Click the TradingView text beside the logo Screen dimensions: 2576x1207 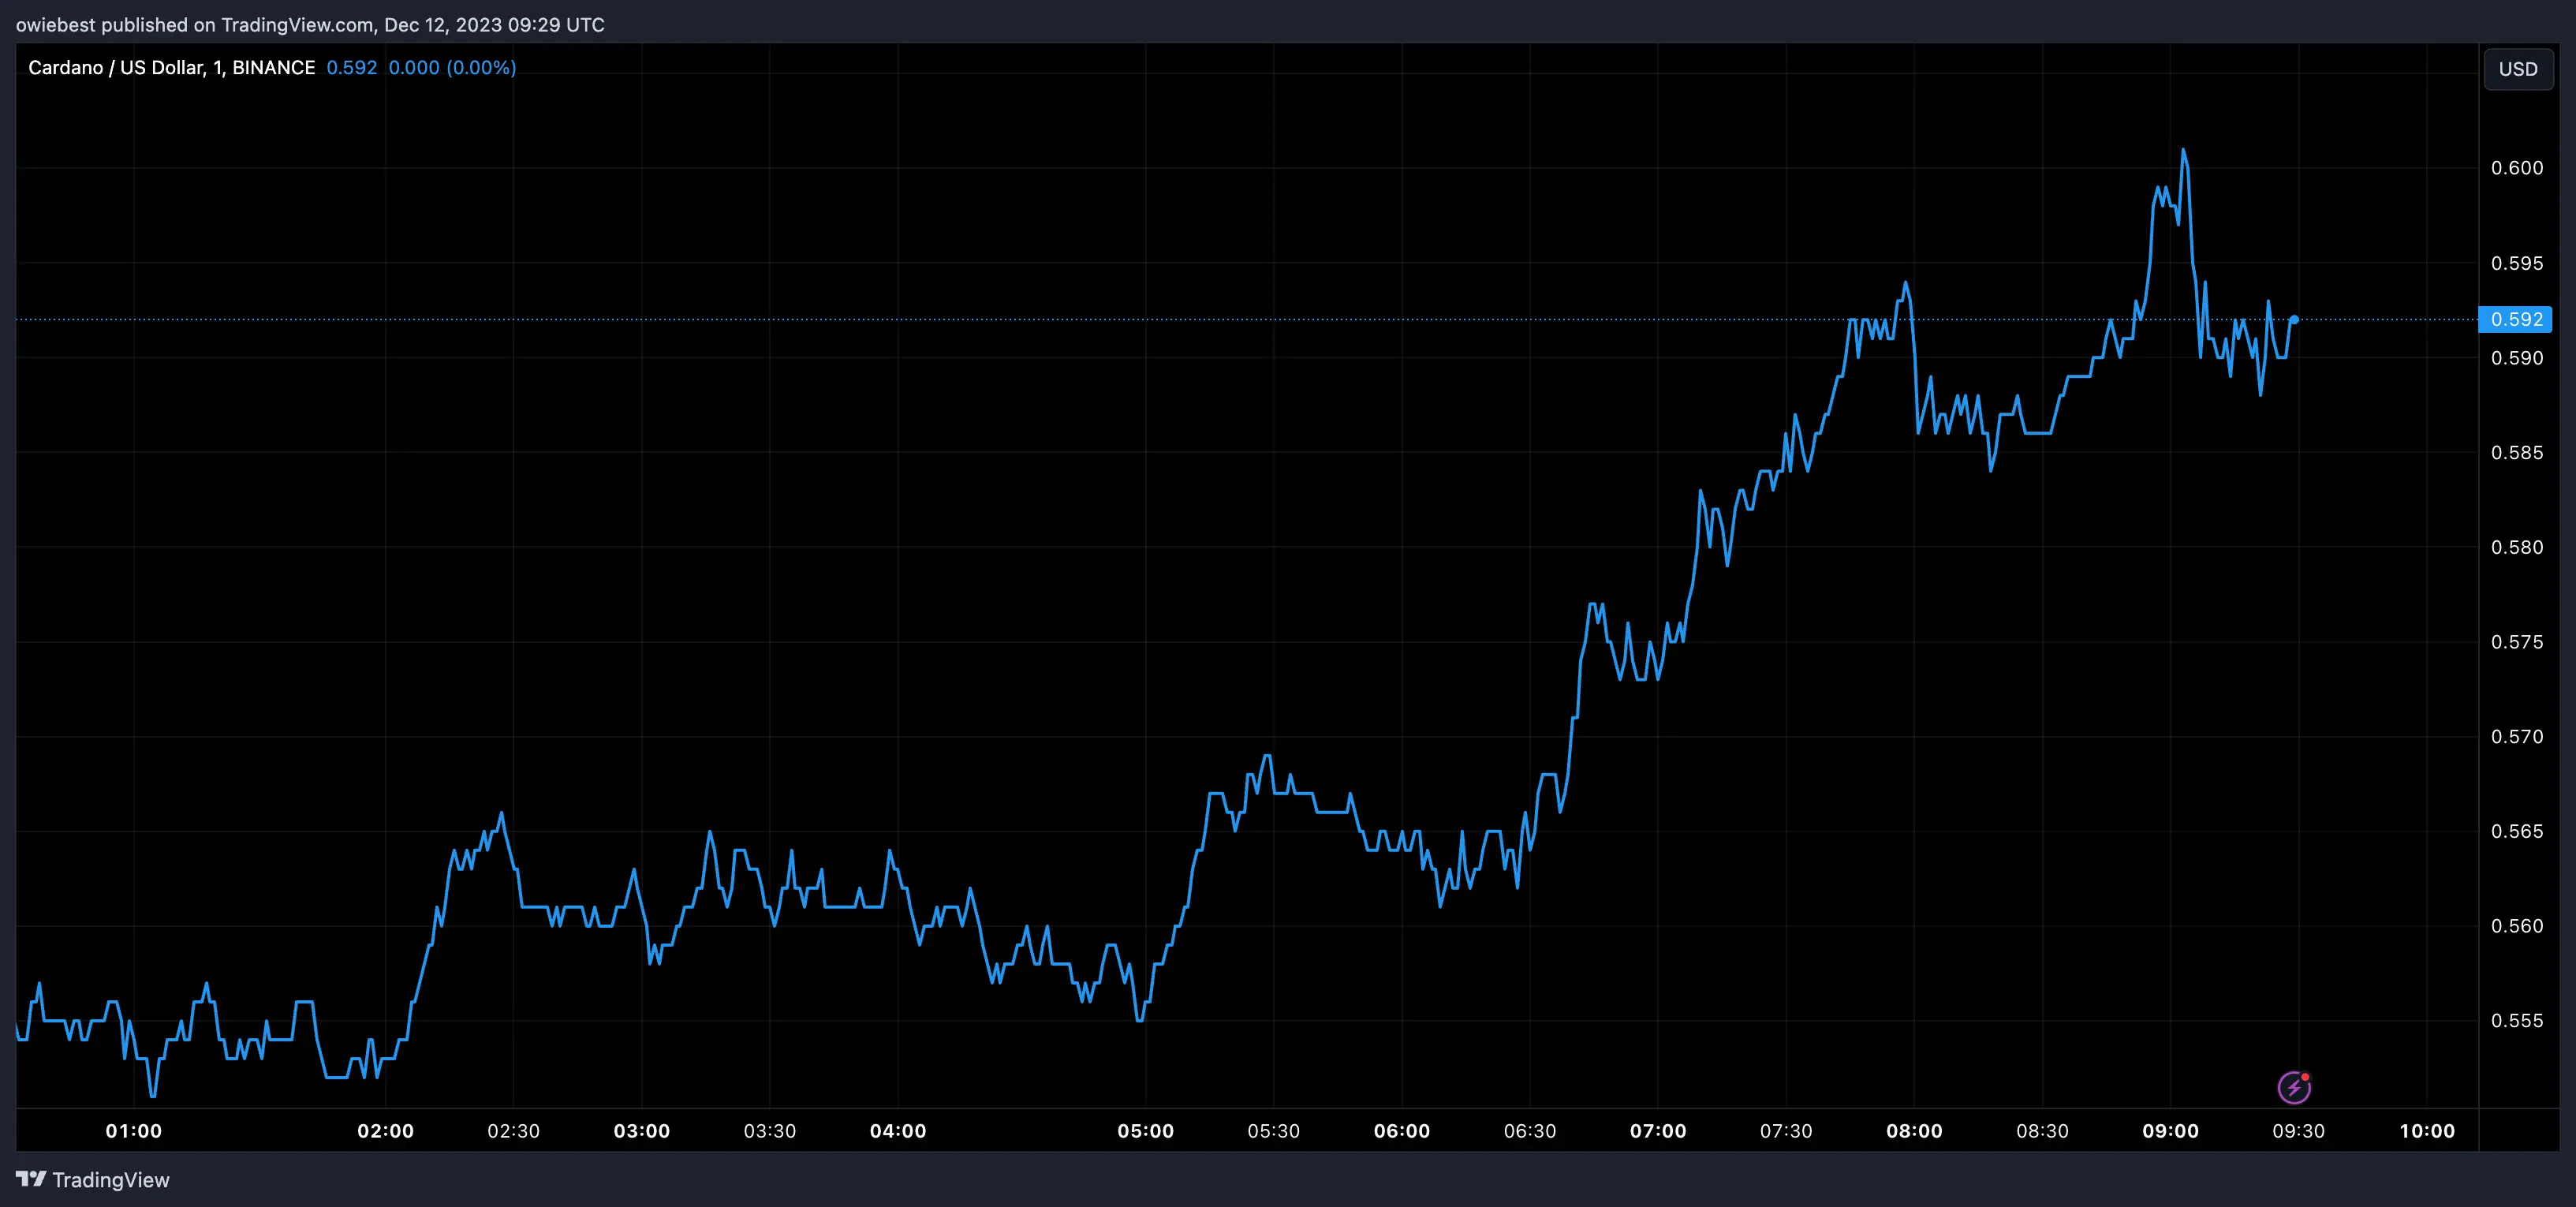pyautogui.click(x=113, y=1181)
